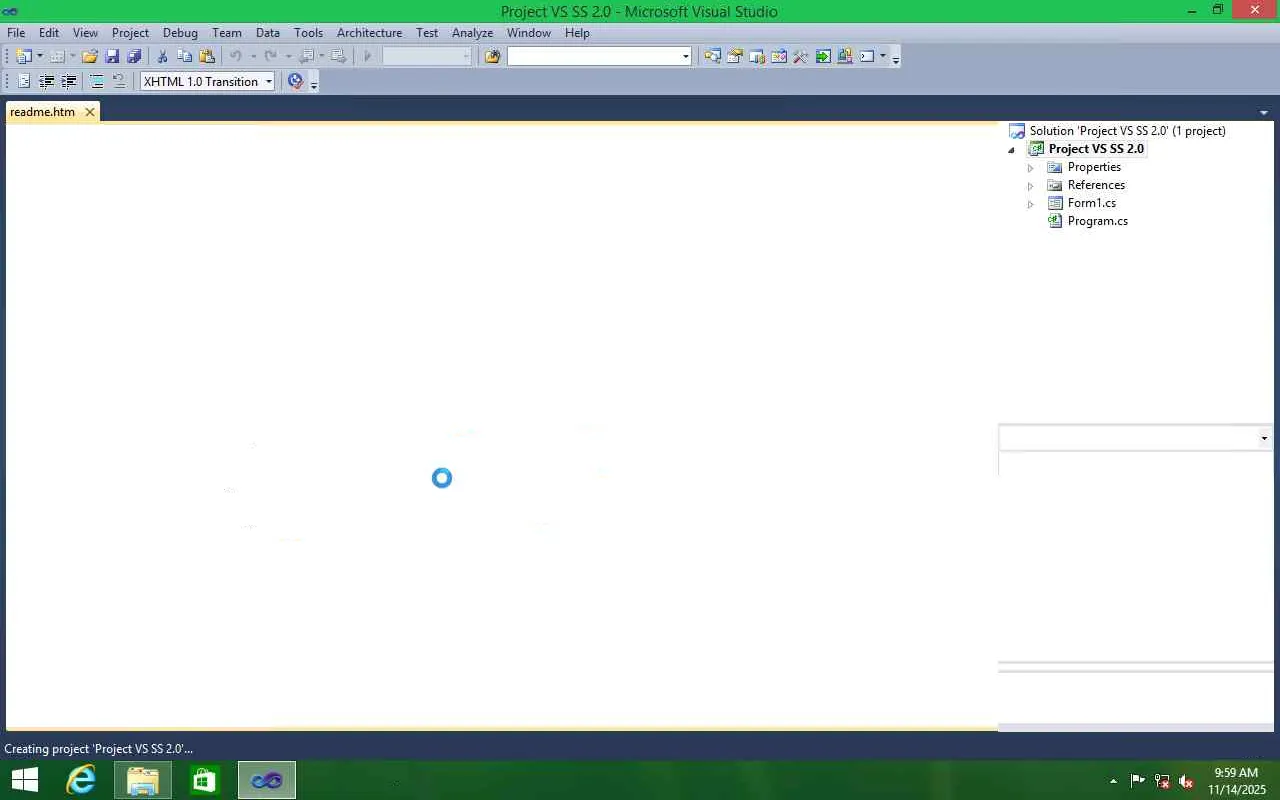
Task: Open the Test menu
Action: 427,33
